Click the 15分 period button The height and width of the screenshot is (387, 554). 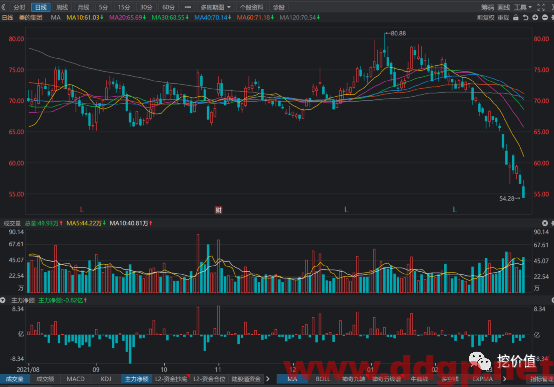point(124,7)
